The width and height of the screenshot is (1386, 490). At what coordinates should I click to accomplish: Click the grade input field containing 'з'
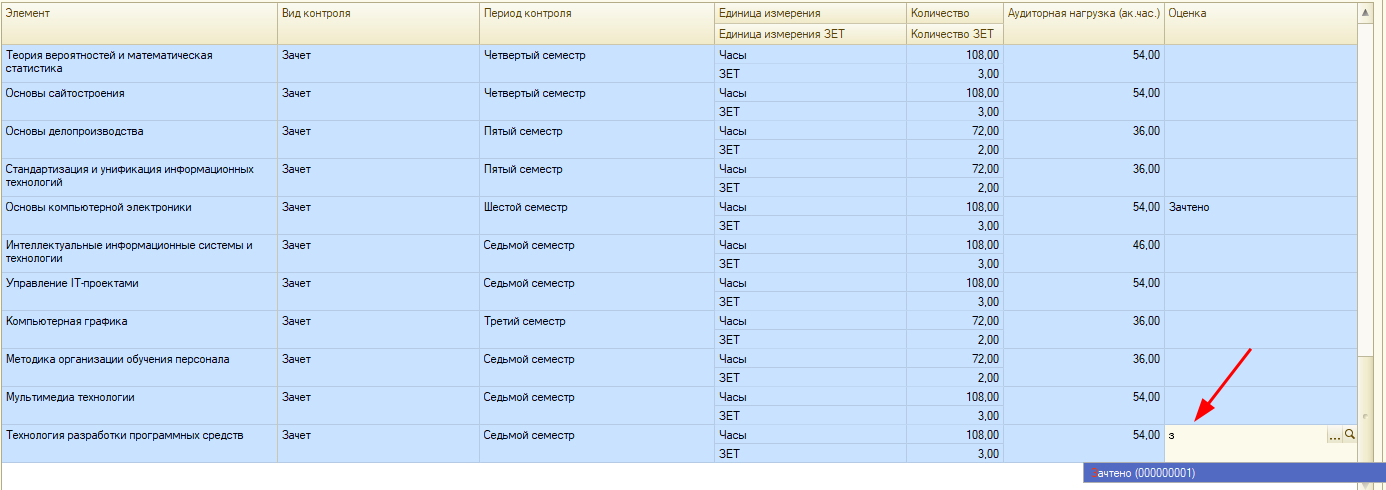(1244, 435)
